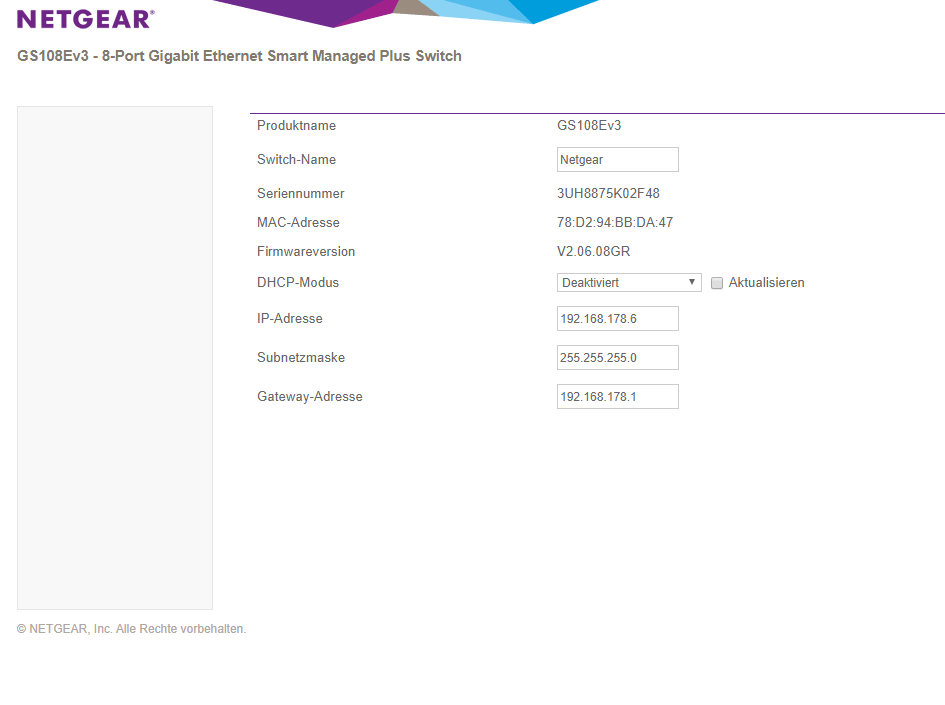The image size is (945, 705).
Task: Click the firmware version V2.06.08GR text
Action: pyautogui.click(x=593, y=252)
